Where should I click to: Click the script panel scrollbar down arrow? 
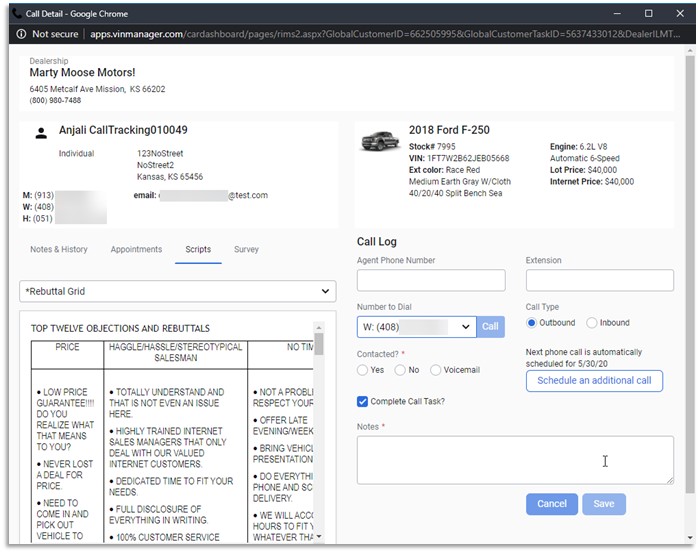coord(319,536)
